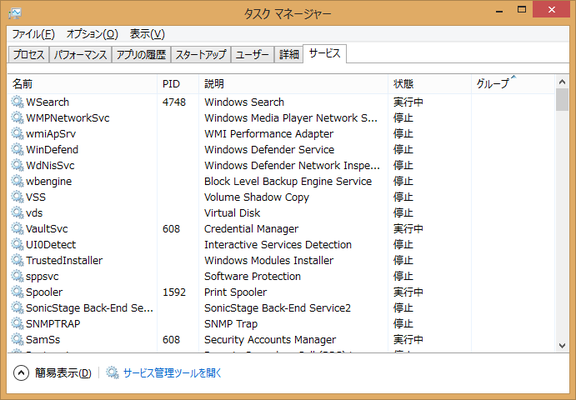Sort services by 説明 column header
Screen dimensions: 576x400
pyautogui.click(x=294, y=84)
